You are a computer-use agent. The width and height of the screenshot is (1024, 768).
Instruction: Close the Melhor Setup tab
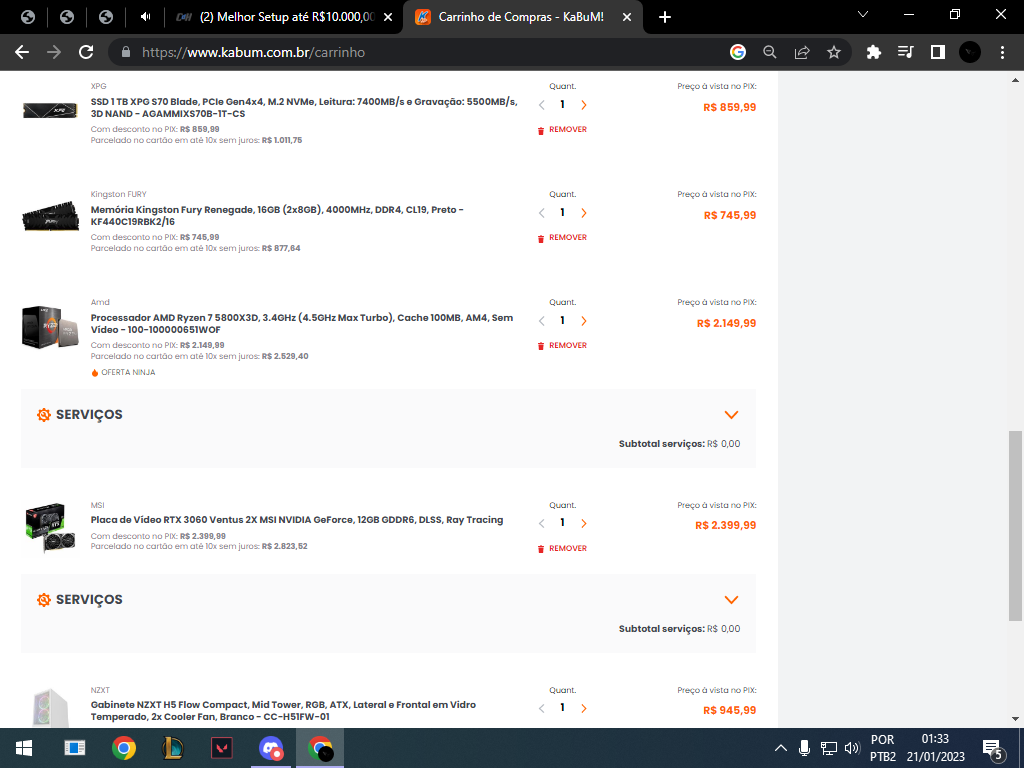pyautogui.click(x=388, y=18)
